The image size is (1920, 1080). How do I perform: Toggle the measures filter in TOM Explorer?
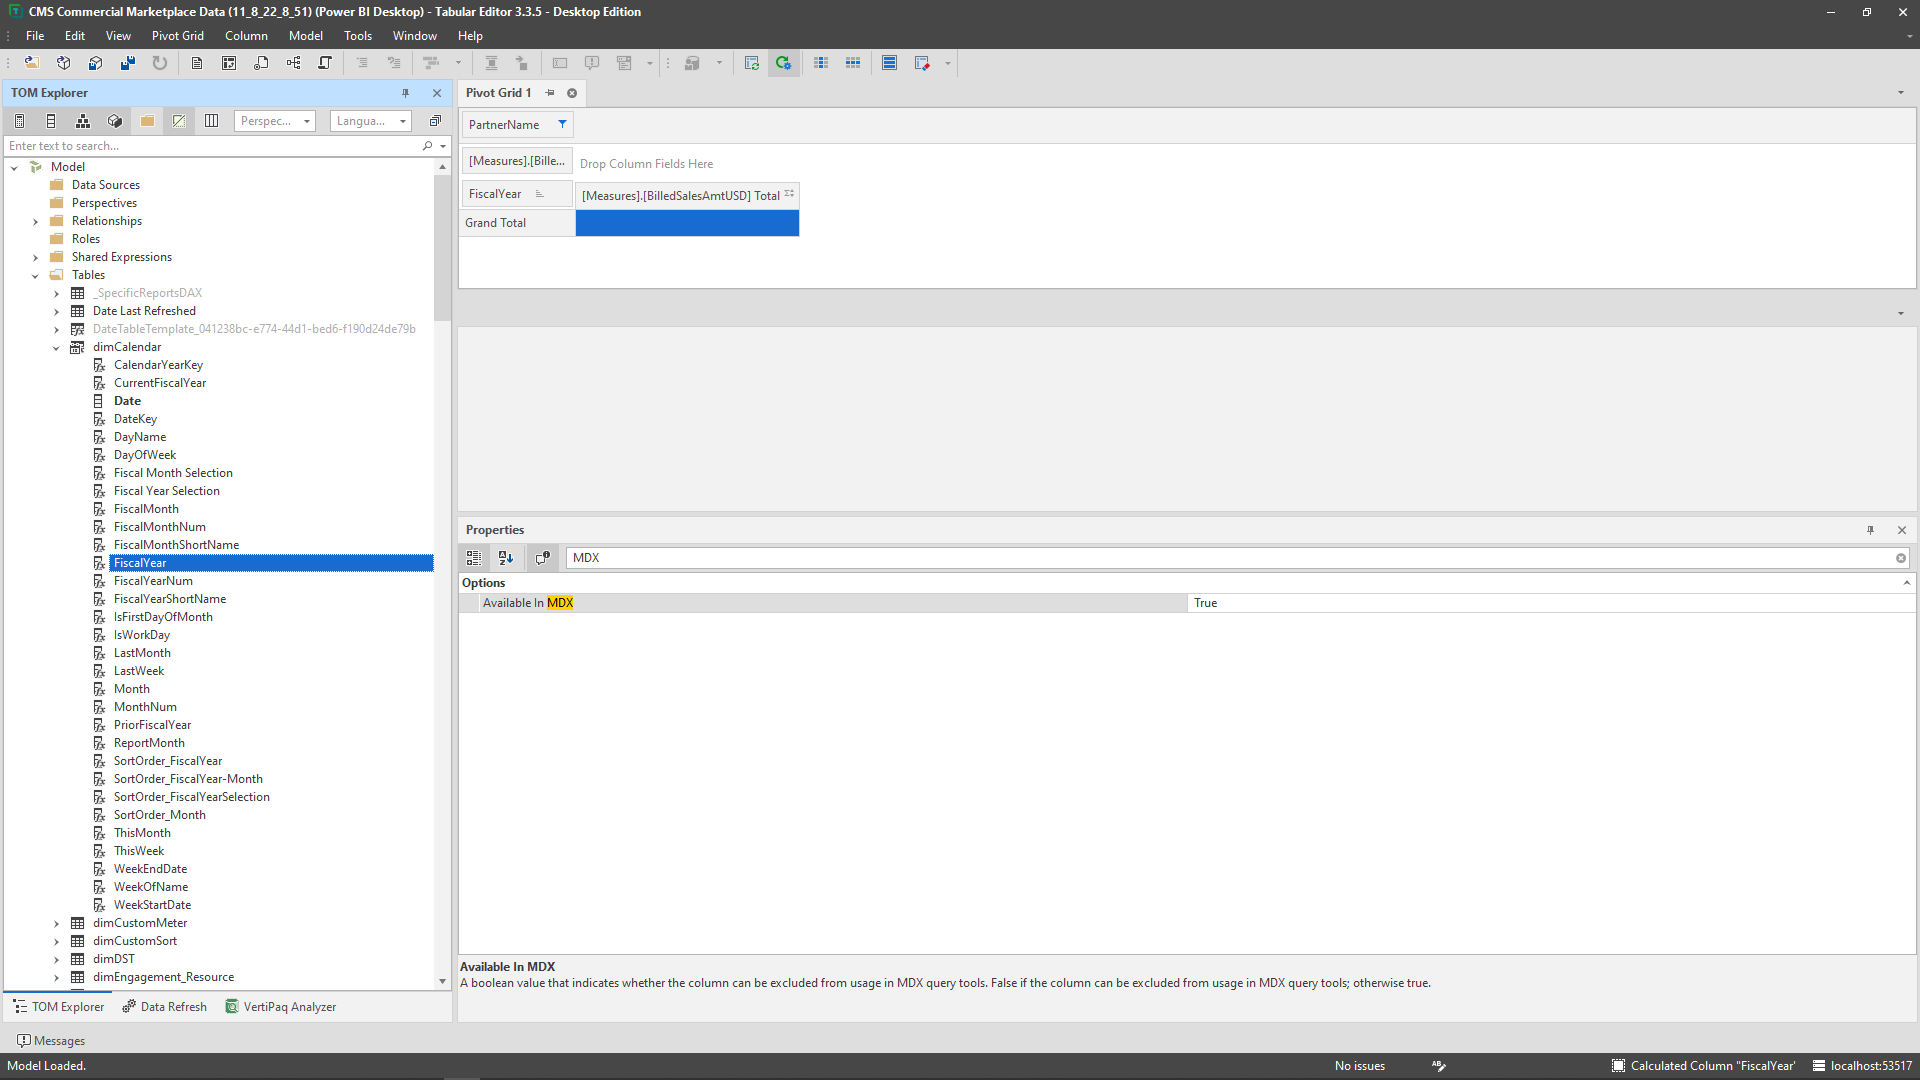click(x=19, y=121)
